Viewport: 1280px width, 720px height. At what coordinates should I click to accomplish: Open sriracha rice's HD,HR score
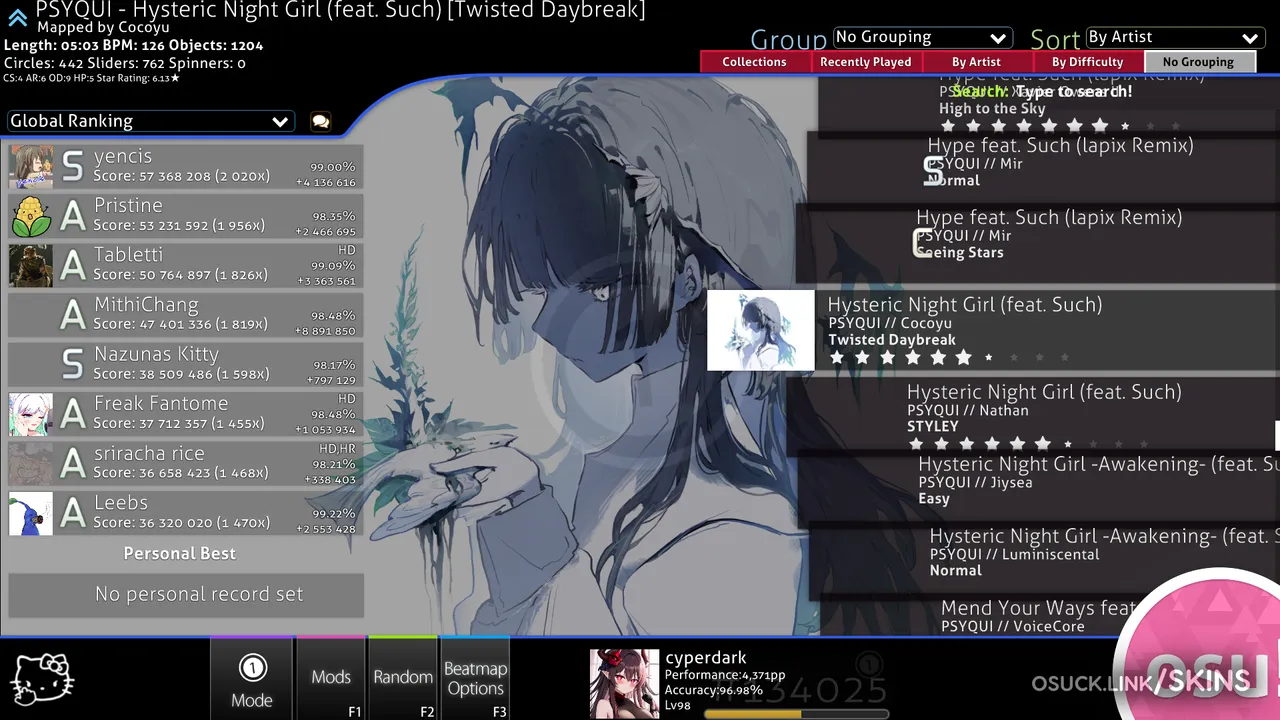pyautogui.click(x=186, y=463)
